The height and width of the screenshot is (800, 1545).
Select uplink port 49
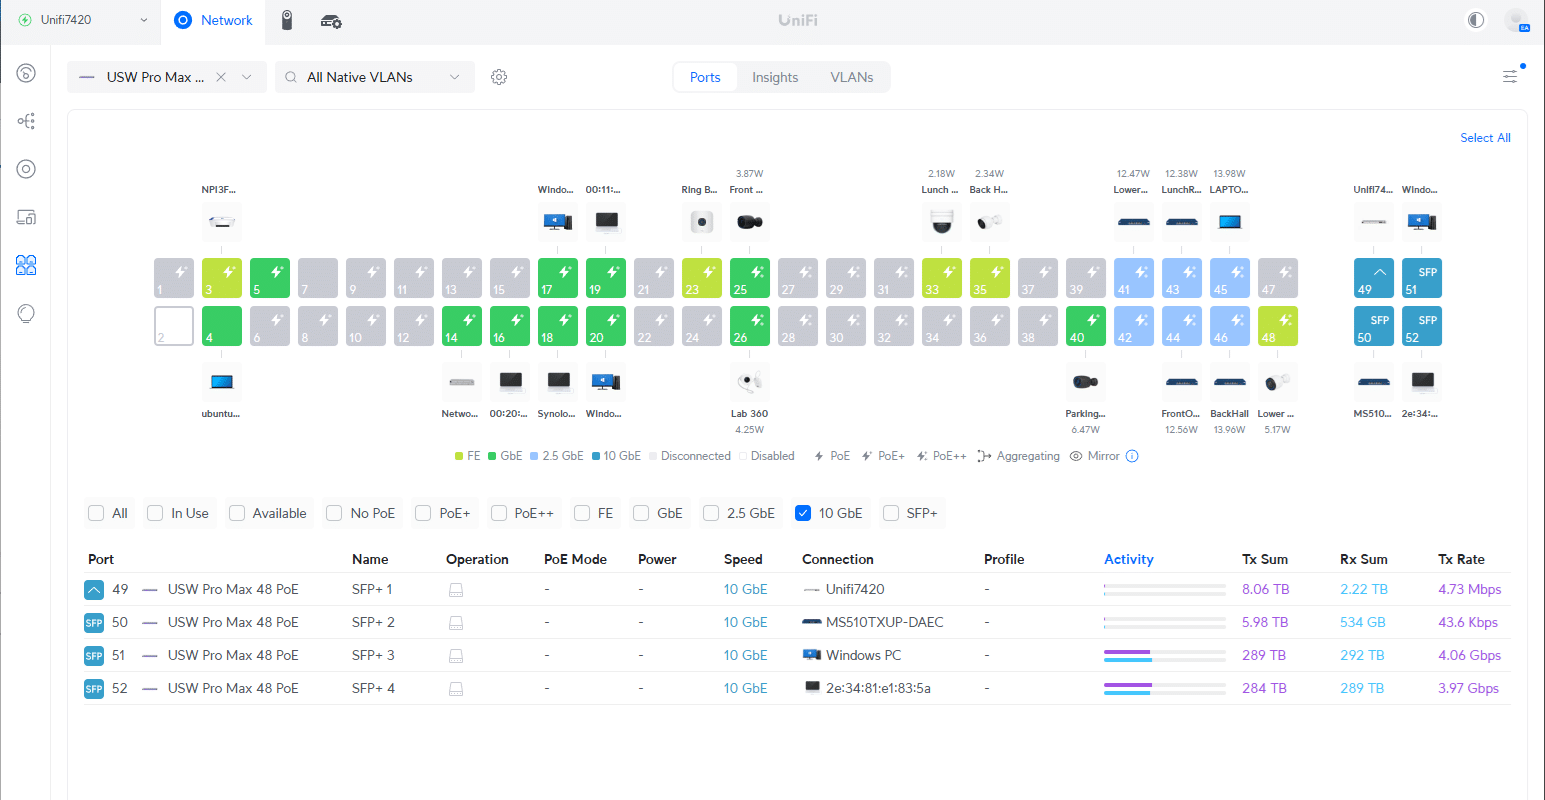[1374, 278]
